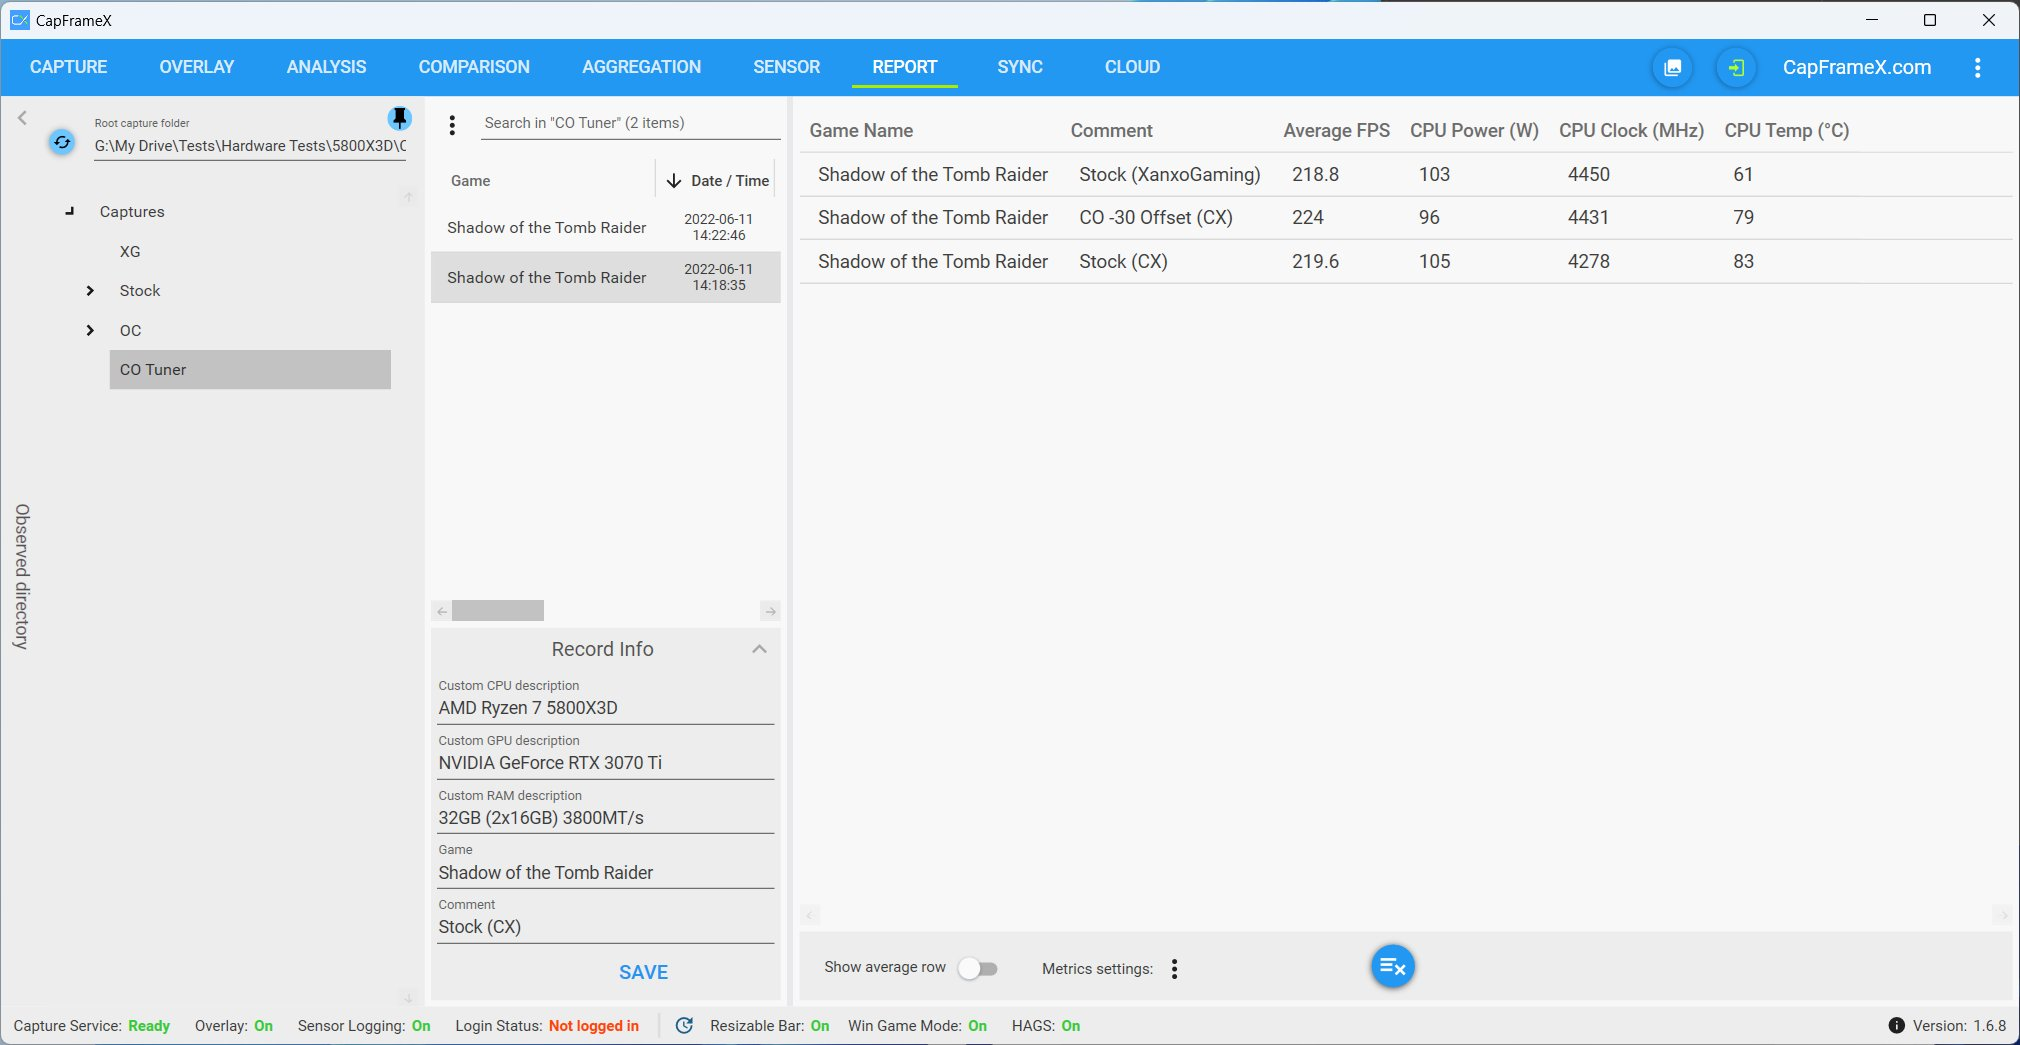Screen dimensions: 2020x1045
Task: Click the Root capture folder path field
Action: [250, 146]
